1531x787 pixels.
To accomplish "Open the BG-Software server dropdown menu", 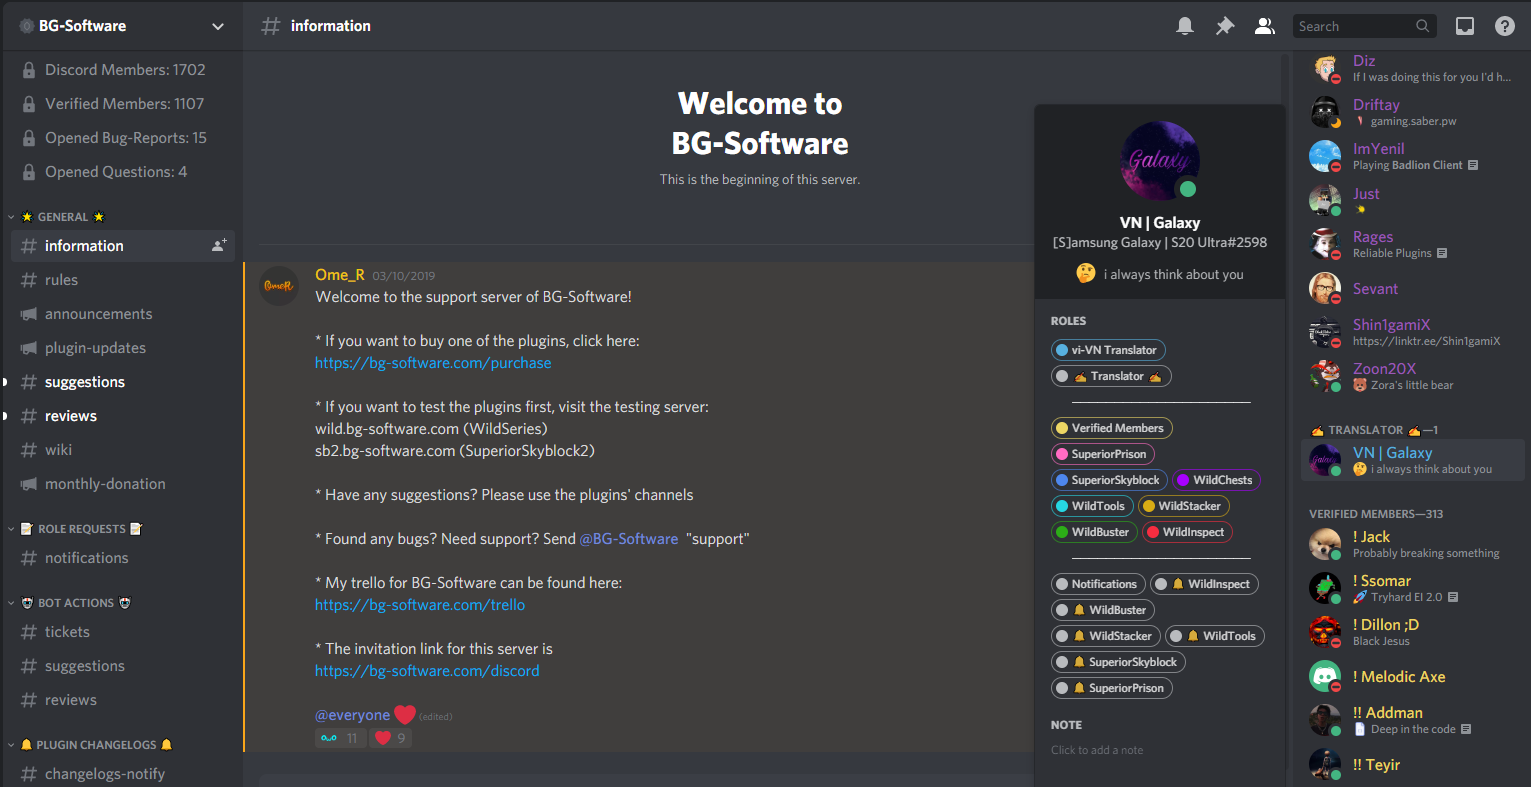I will click(x=218, y=26).
